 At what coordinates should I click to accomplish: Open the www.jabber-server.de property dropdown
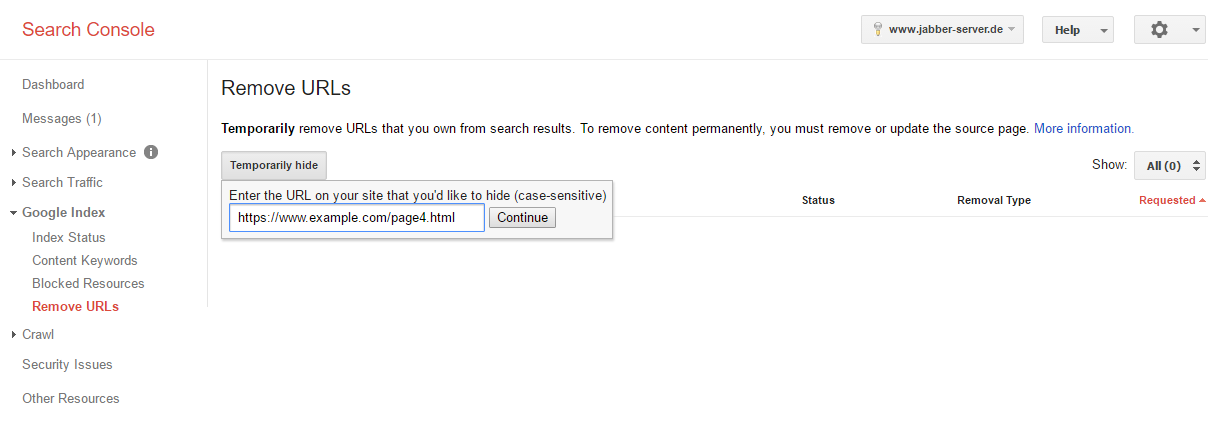pos(943,30)
